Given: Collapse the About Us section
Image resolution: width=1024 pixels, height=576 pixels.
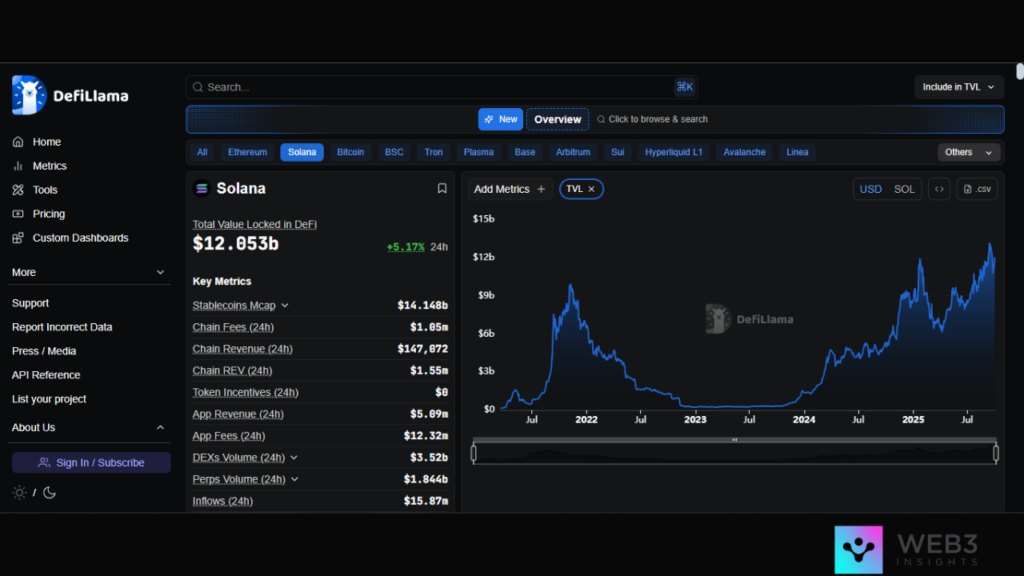Looking at the screenshot, I should 160,428.
